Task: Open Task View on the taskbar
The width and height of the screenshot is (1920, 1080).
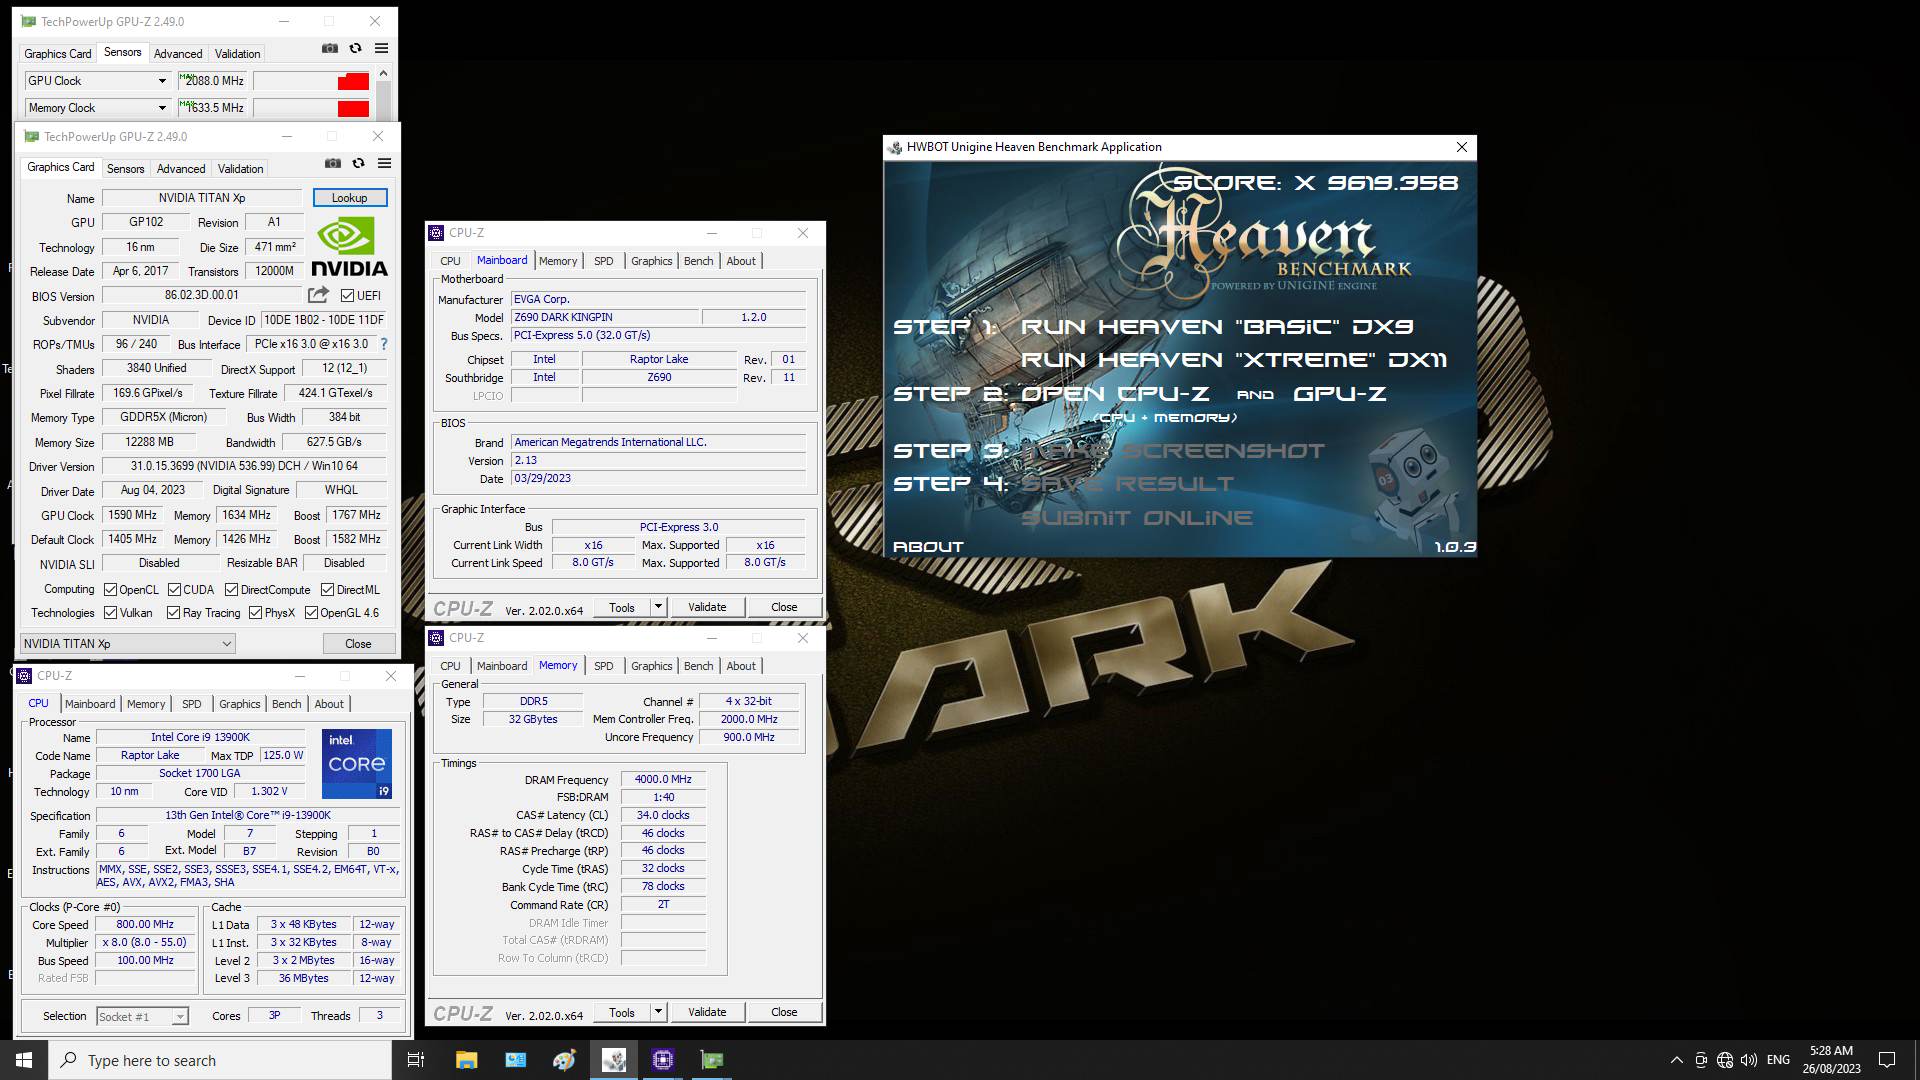Action: [x=416, y=1060]
